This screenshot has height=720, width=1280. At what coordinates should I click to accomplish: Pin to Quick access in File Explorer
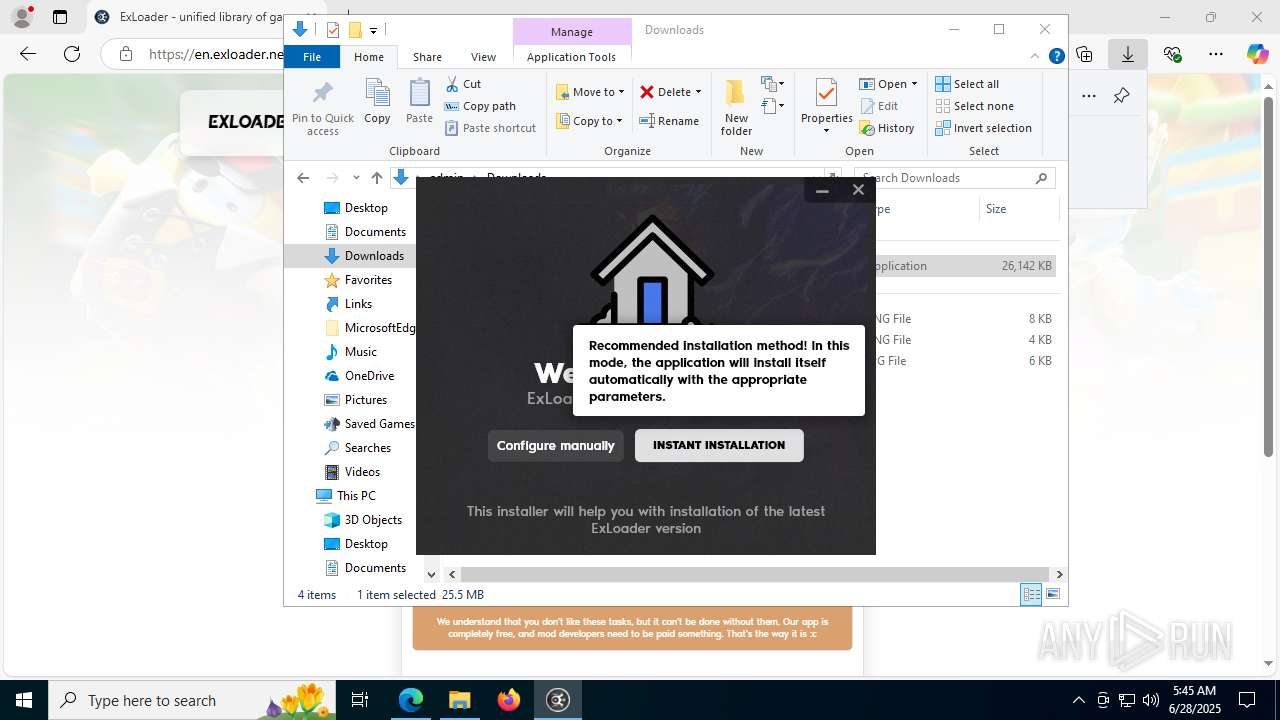[323, 109]
